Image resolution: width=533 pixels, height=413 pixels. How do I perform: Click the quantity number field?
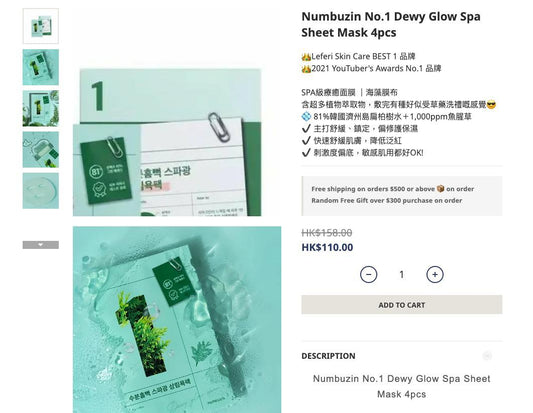401,274
